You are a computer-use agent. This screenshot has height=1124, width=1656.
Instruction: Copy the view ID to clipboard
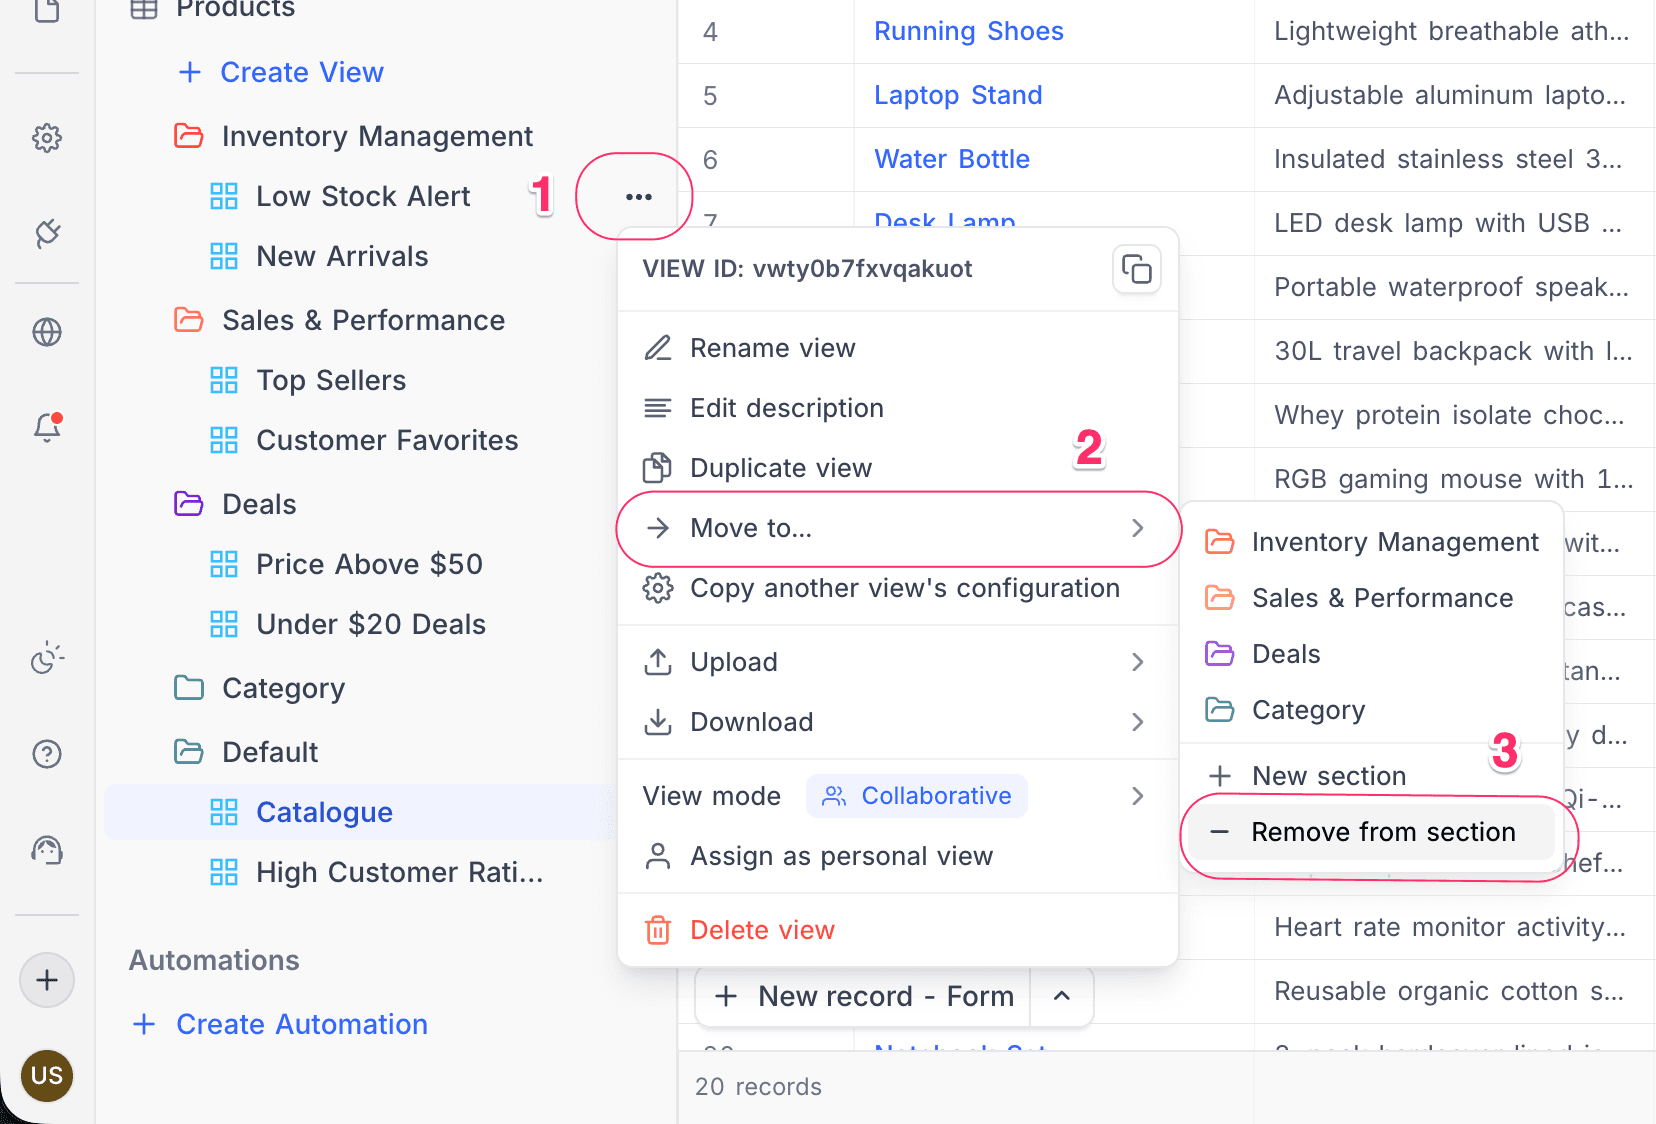click(1136, 269)
